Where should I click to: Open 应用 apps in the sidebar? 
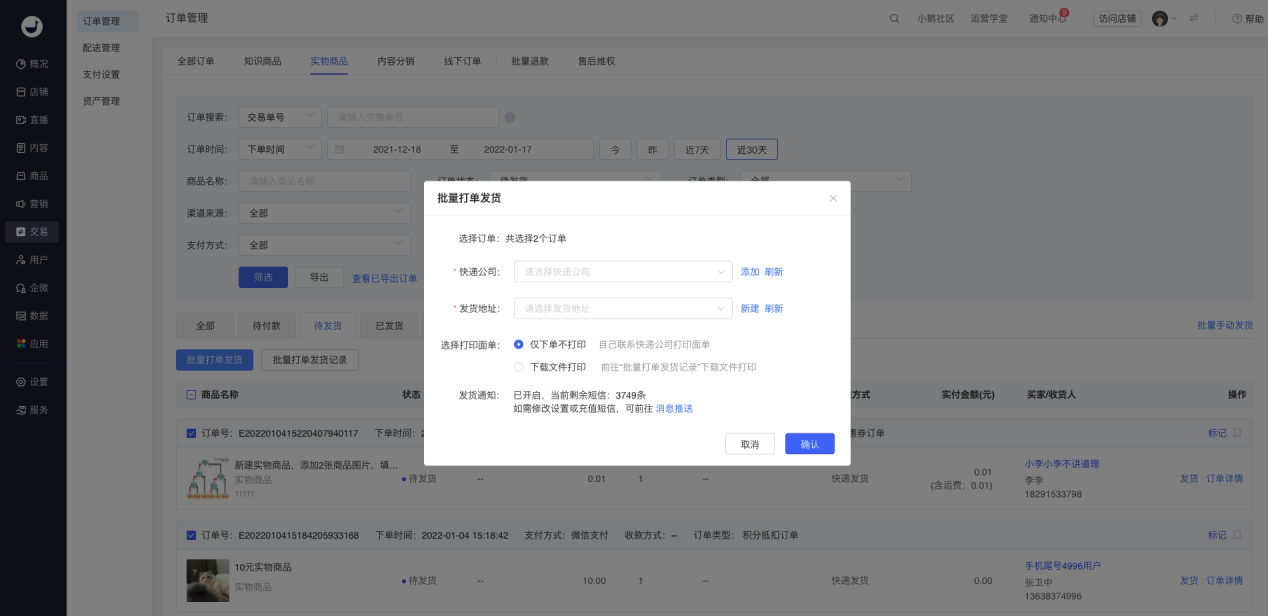pos(32,343)
